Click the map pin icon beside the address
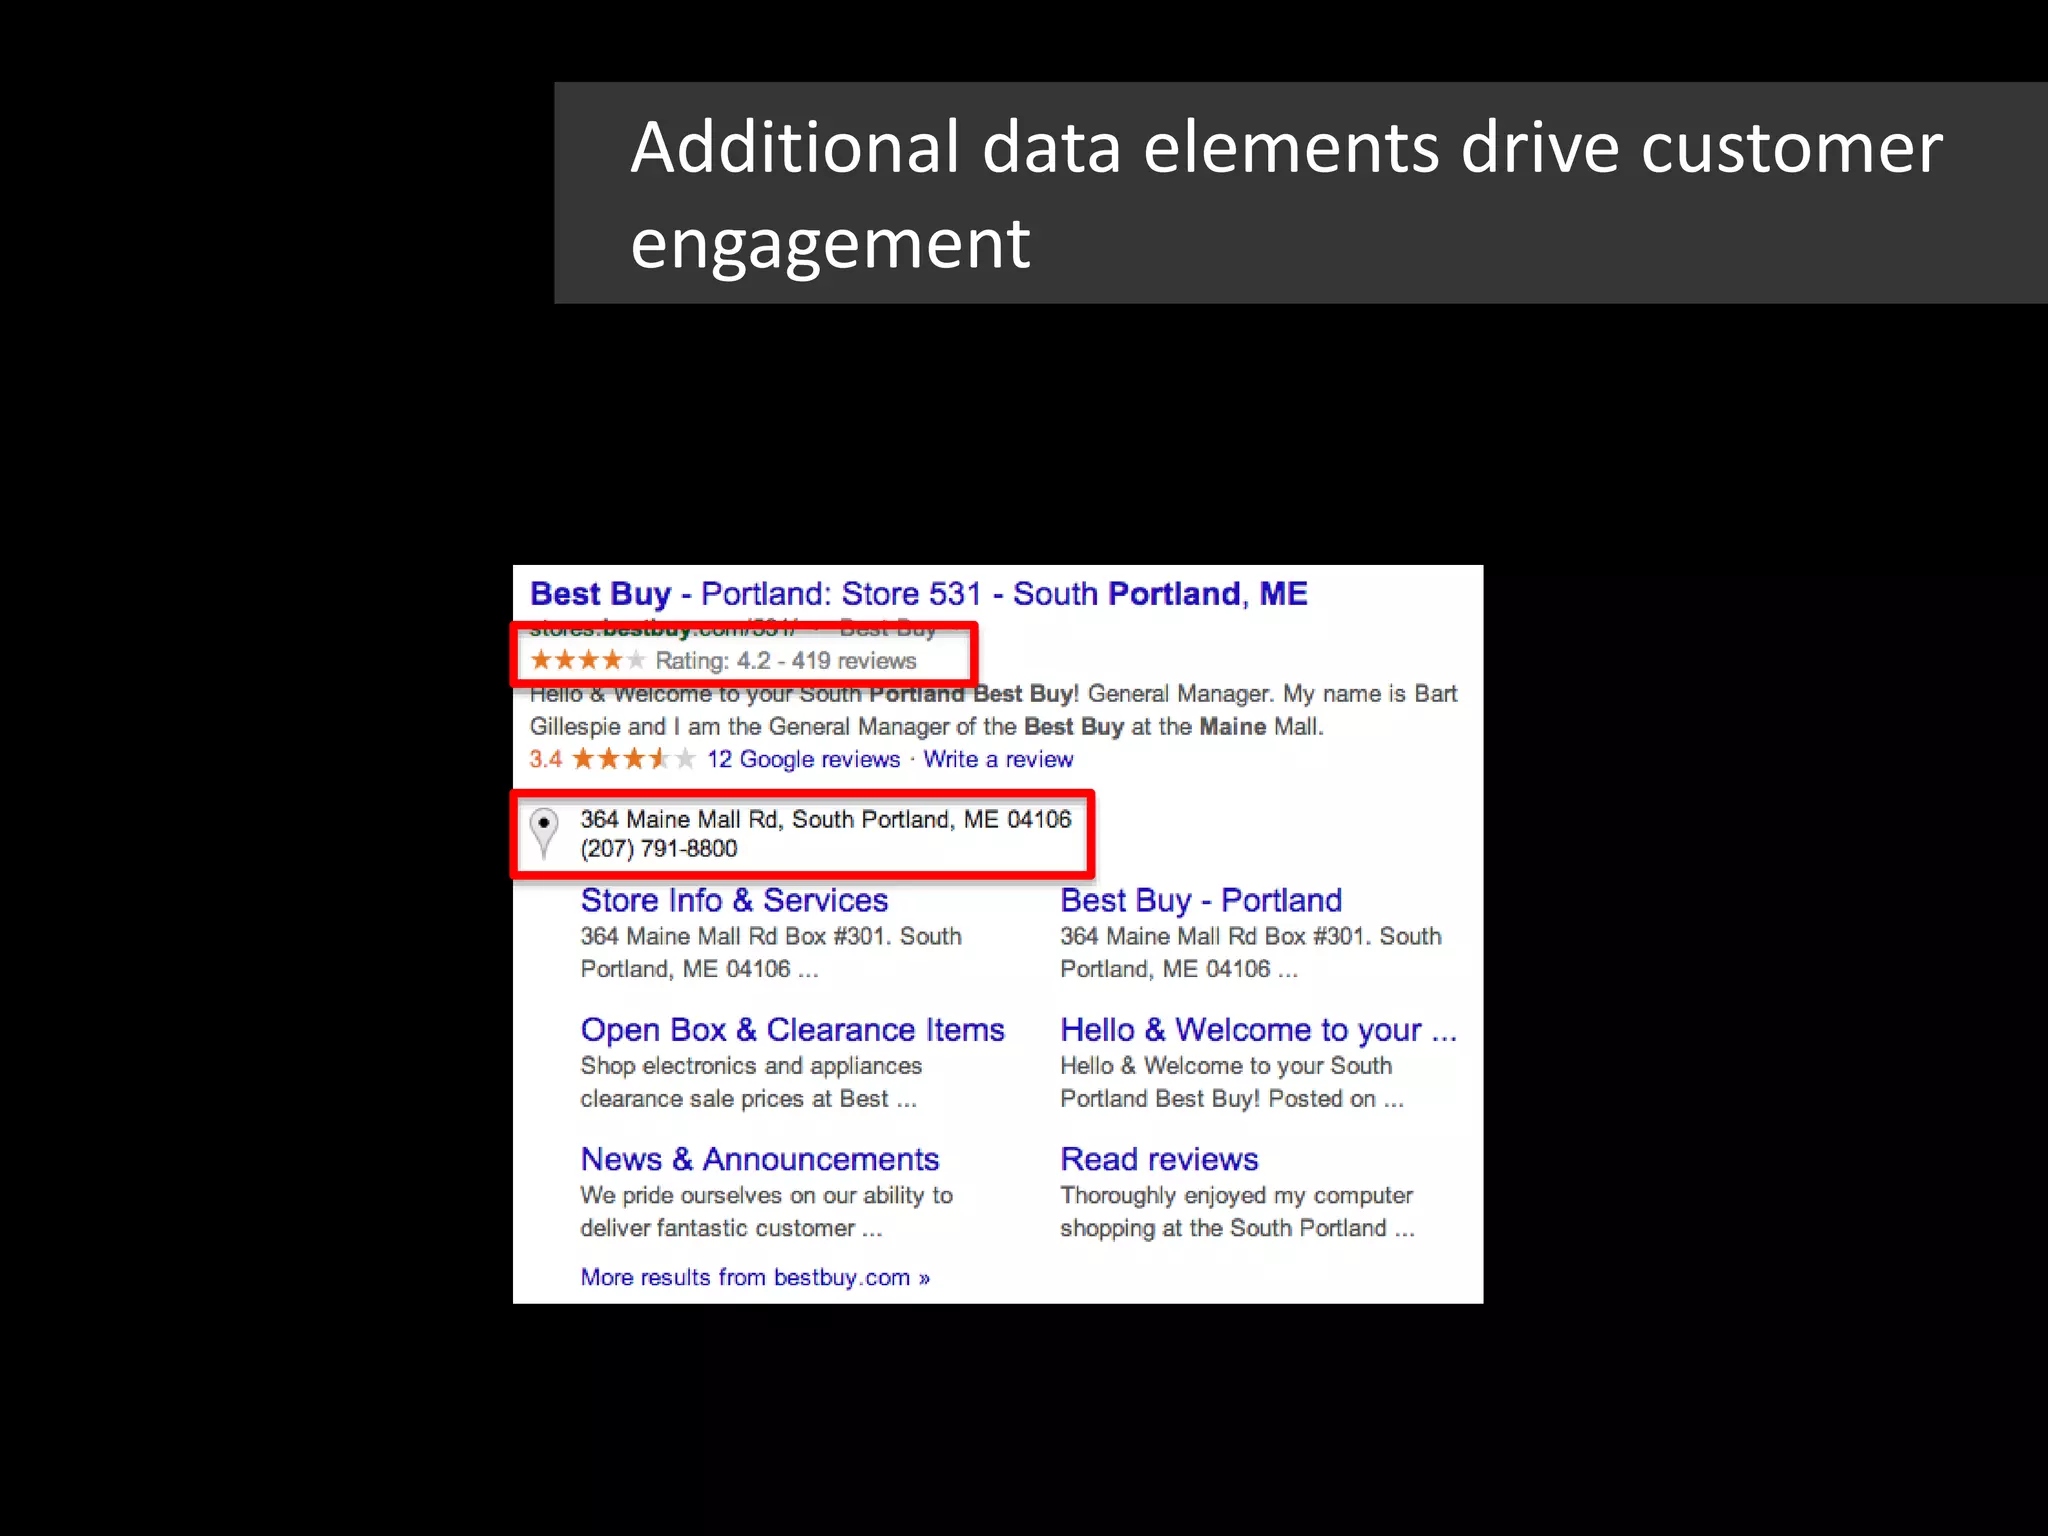This screenshot has width=2048, height=1536. click(543, 833)
